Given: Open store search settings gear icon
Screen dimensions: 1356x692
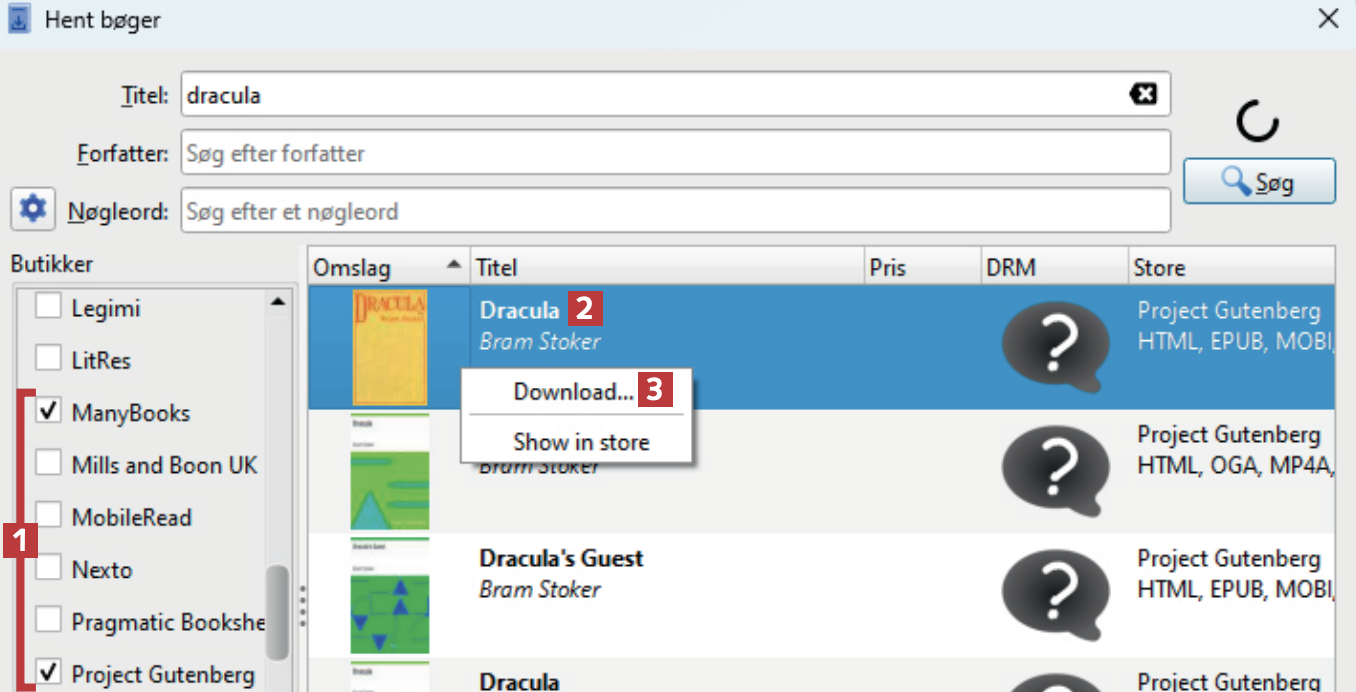Looking at the screenshot, I should [33, 209].
